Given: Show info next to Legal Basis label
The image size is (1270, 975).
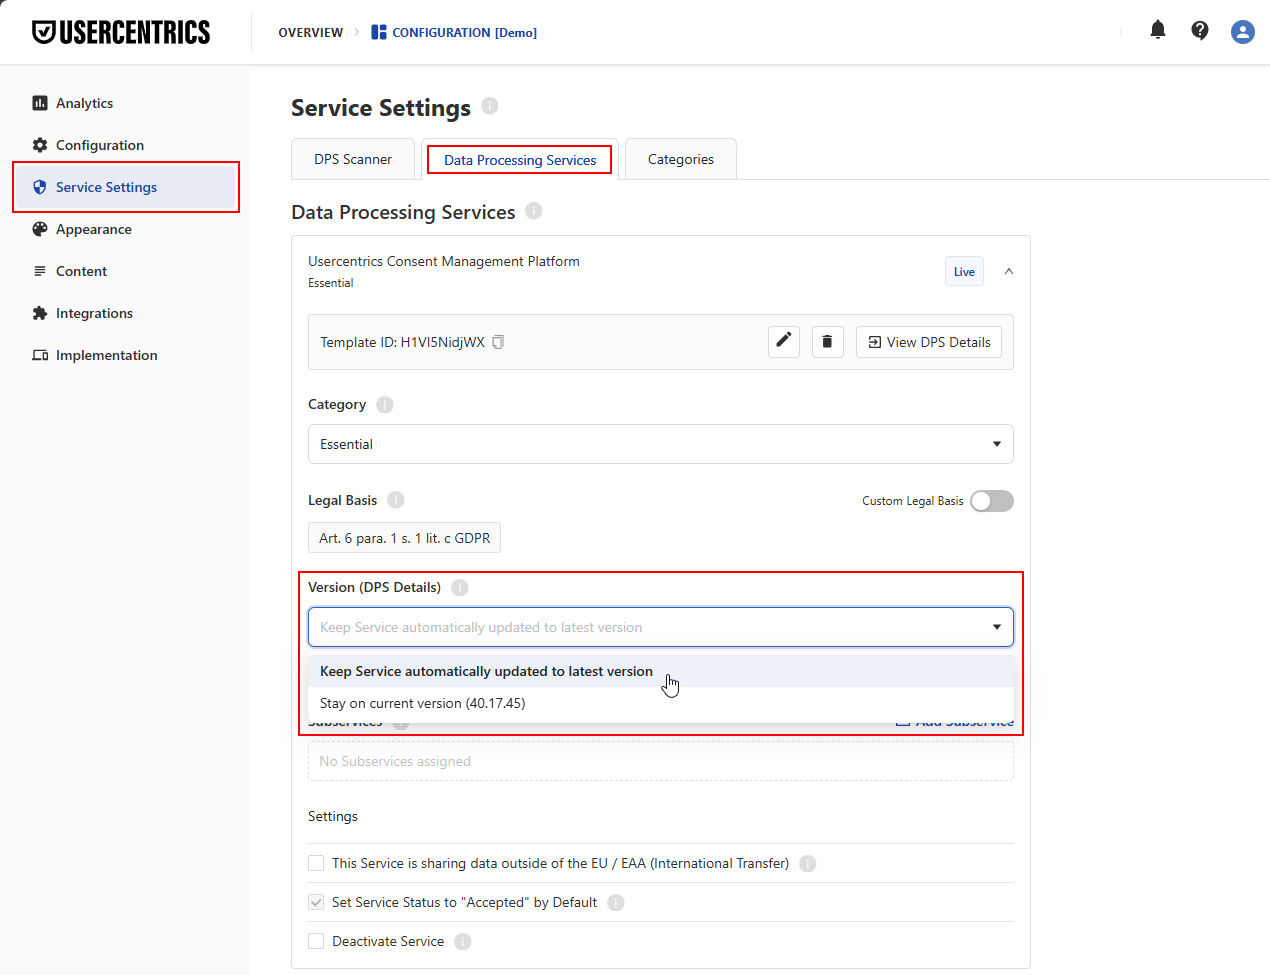Looking at the screenshot, I should coord(396,499).
